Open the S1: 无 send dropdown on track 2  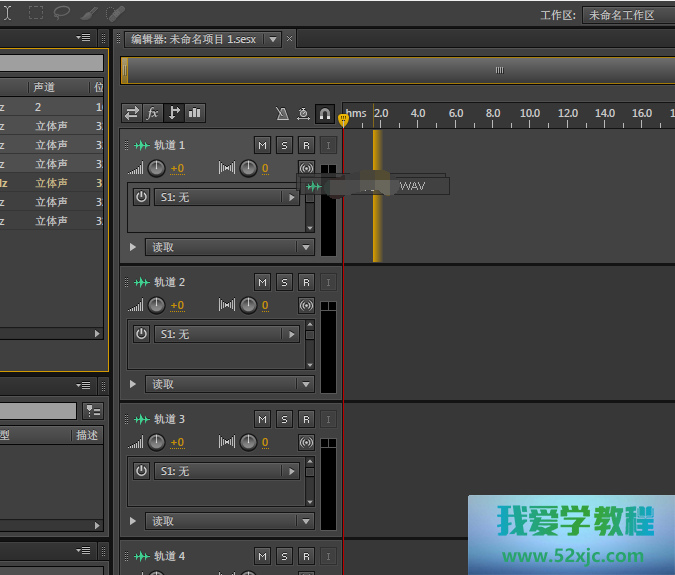(227, 334)
